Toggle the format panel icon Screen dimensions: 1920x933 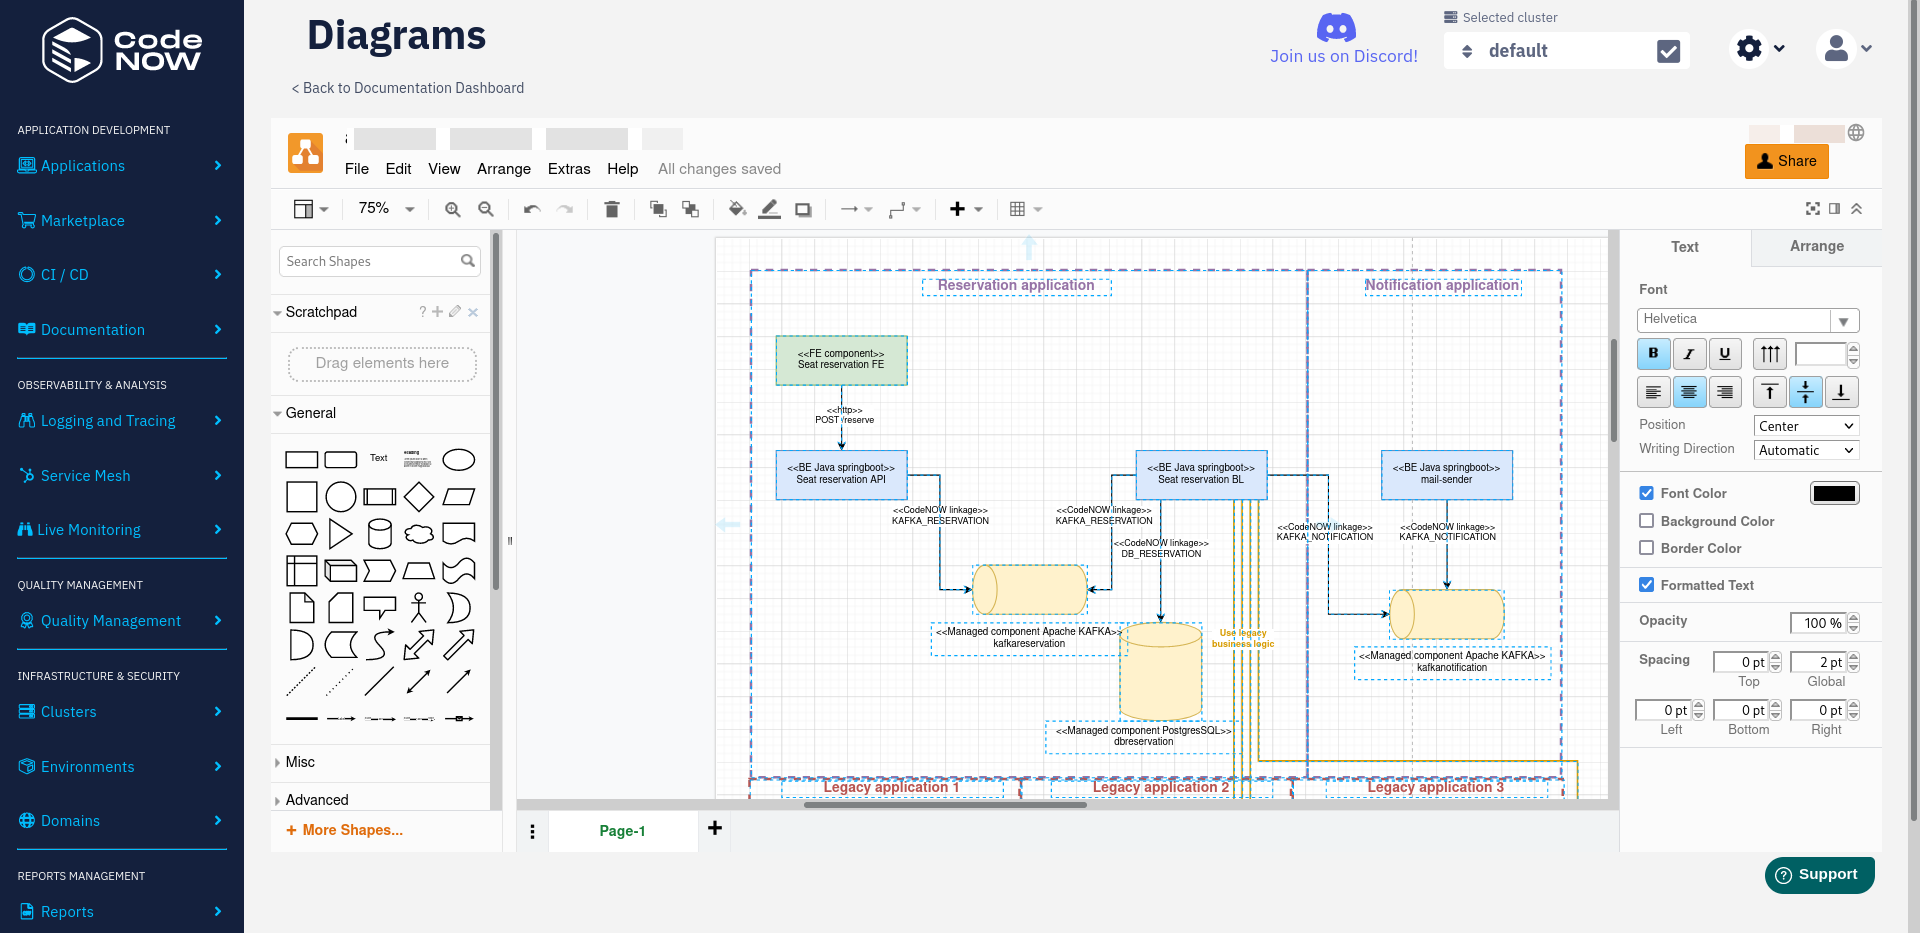(1834, 209)
